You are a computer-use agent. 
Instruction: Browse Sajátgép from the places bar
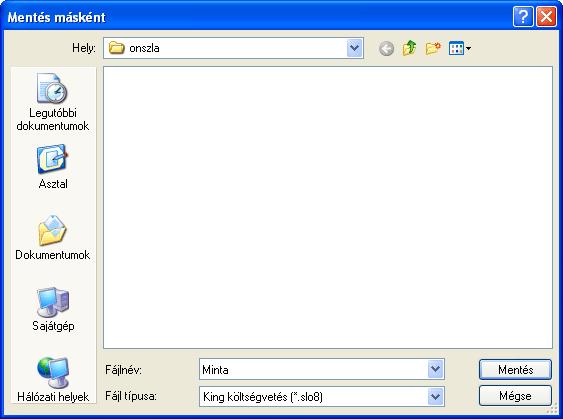[x=53, y=309]
